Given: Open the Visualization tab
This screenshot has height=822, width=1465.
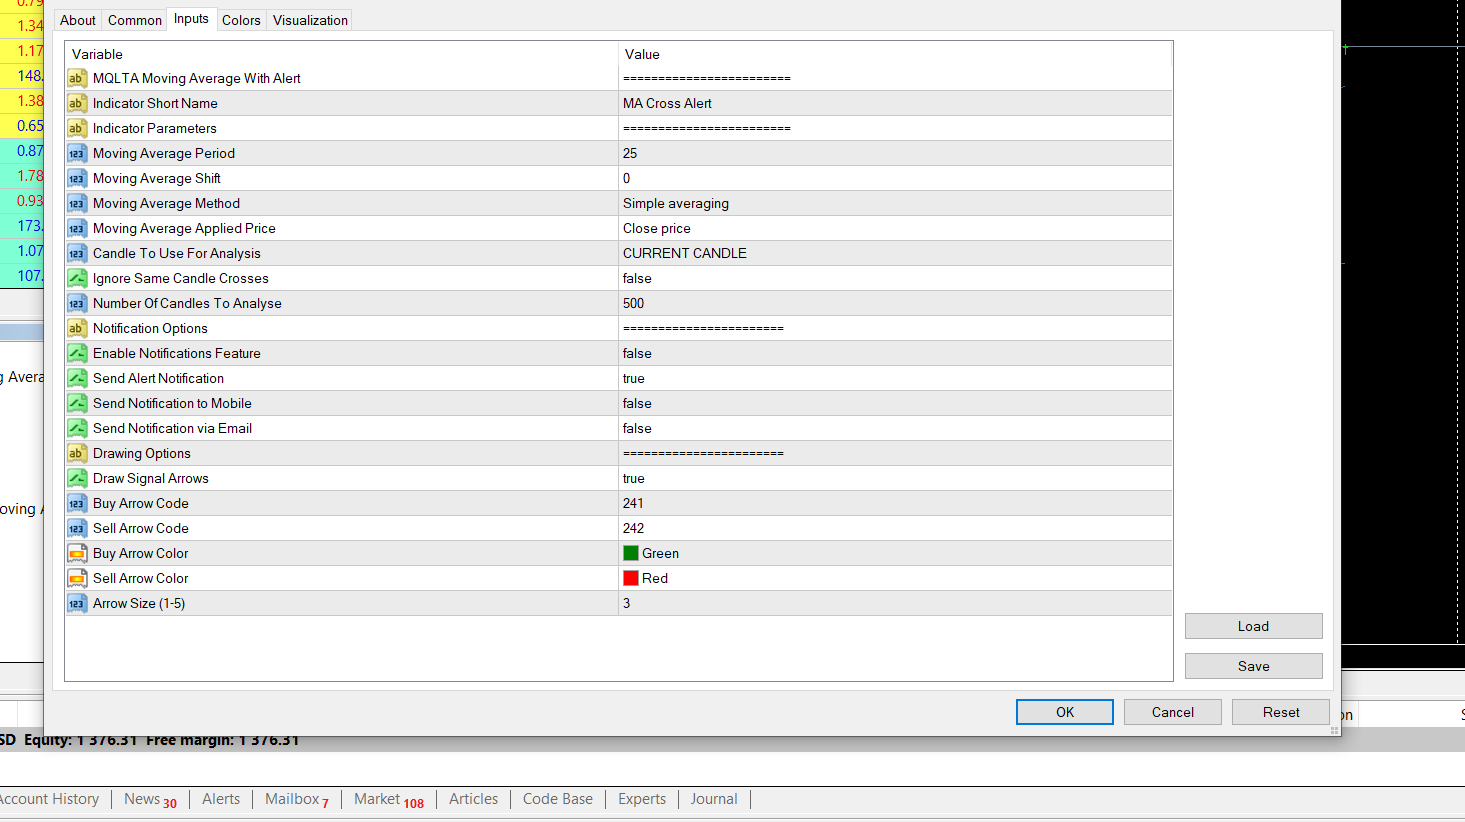Looking at the screenshot, I should tap(309, 19).
